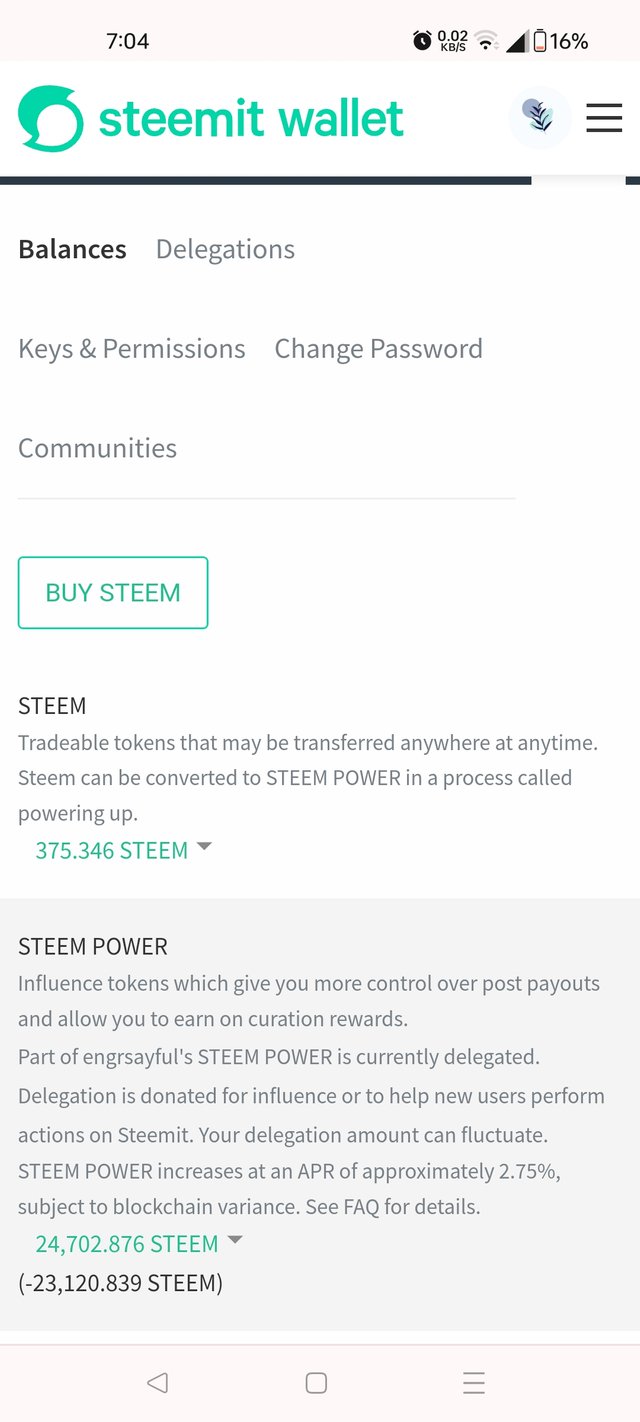The image size is (640, 1422).
Task: Open the Keys & Permissions tab
Action: coord(132,349)
